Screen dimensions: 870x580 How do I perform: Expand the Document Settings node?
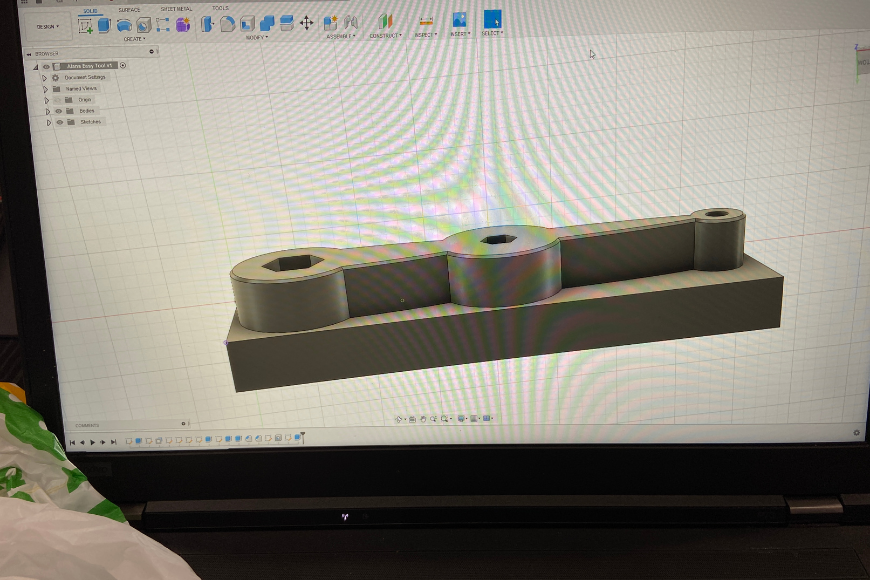point(44,78)
